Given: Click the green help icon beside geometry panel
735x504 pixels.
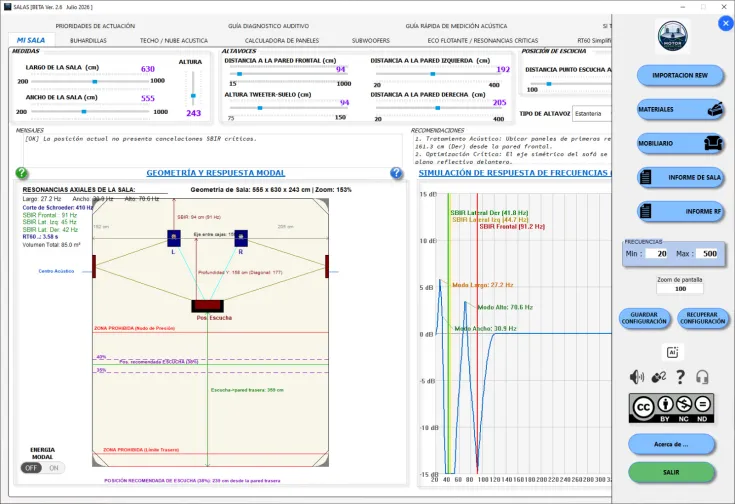Looking at the screenshot, I should pos(22,173).
